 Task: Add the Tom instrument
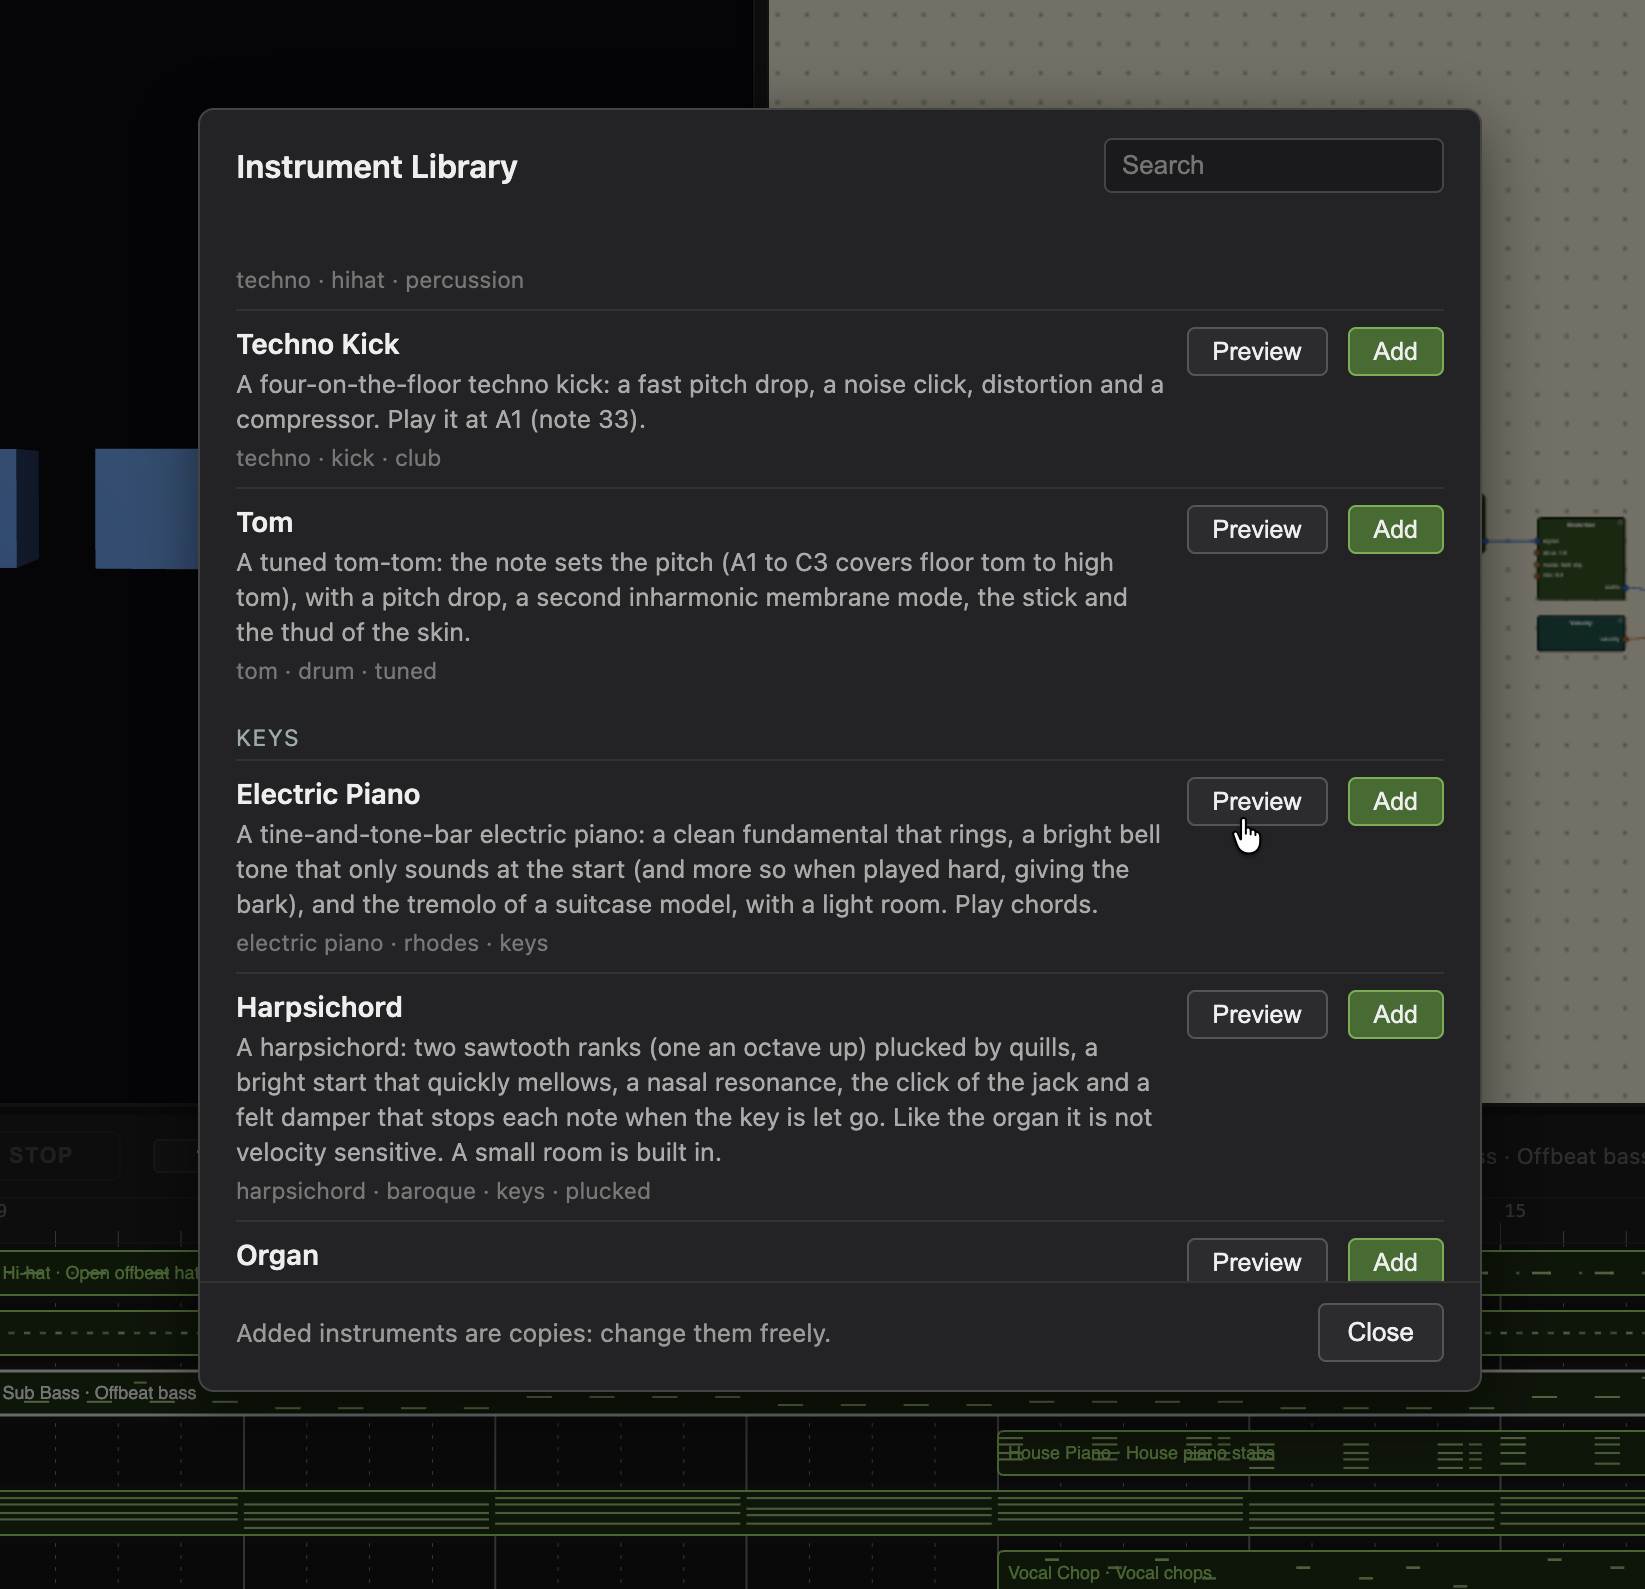1395,529
